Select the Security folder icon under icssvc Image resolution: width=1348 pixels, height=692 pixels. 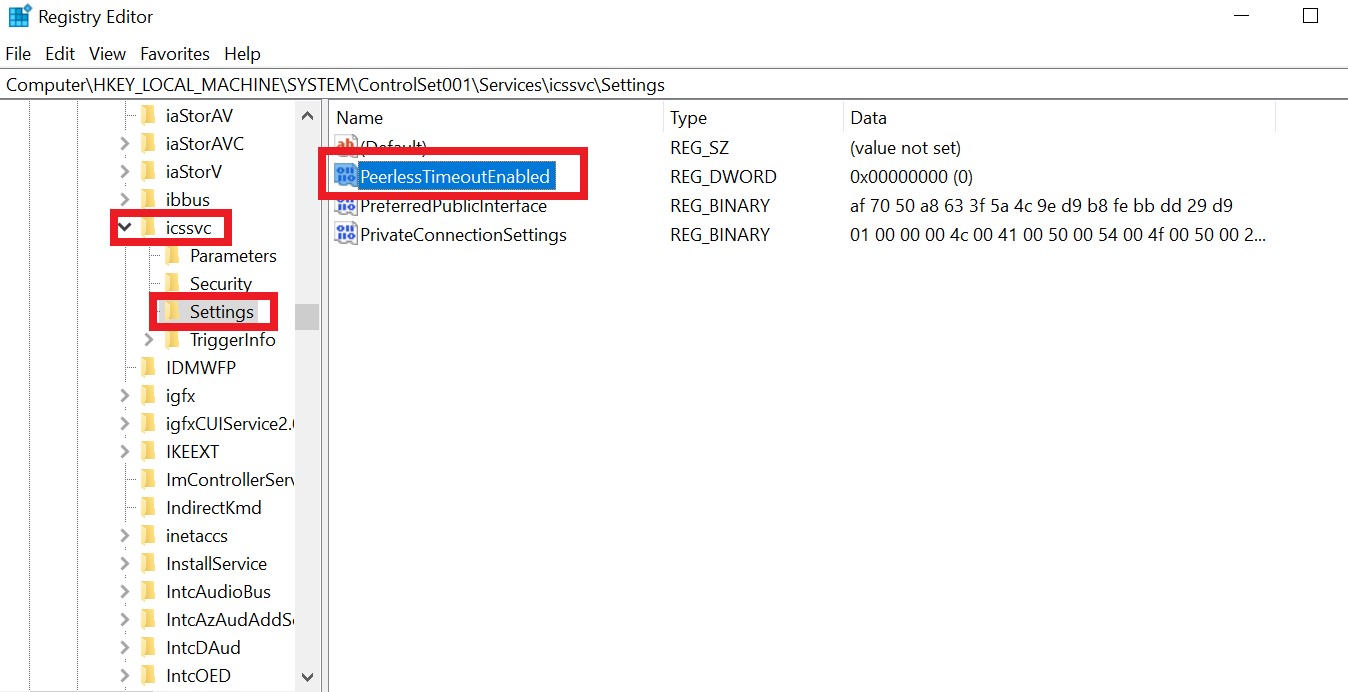(172, 283)
